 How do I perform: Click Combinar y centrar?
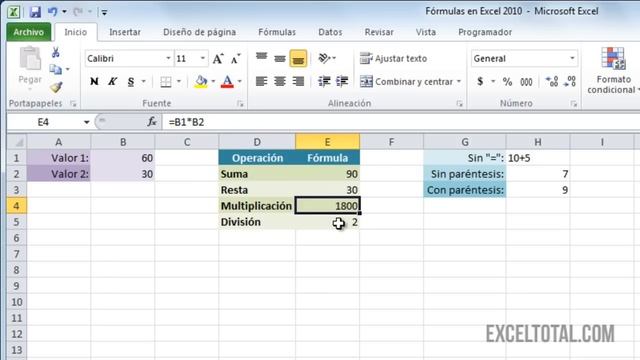point(406,82)
